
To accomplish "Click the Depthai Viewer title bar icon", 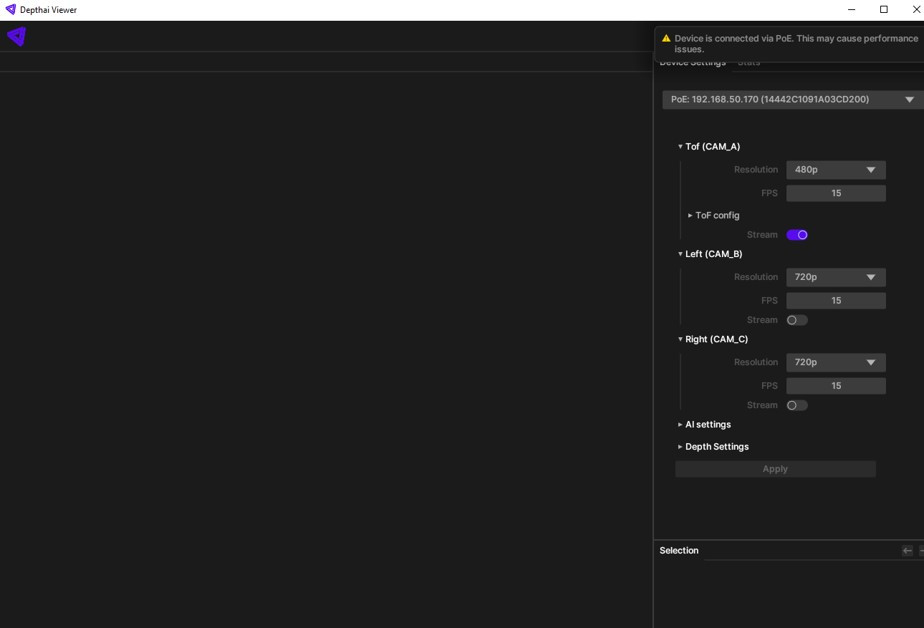I will click(x=10, y=10).
